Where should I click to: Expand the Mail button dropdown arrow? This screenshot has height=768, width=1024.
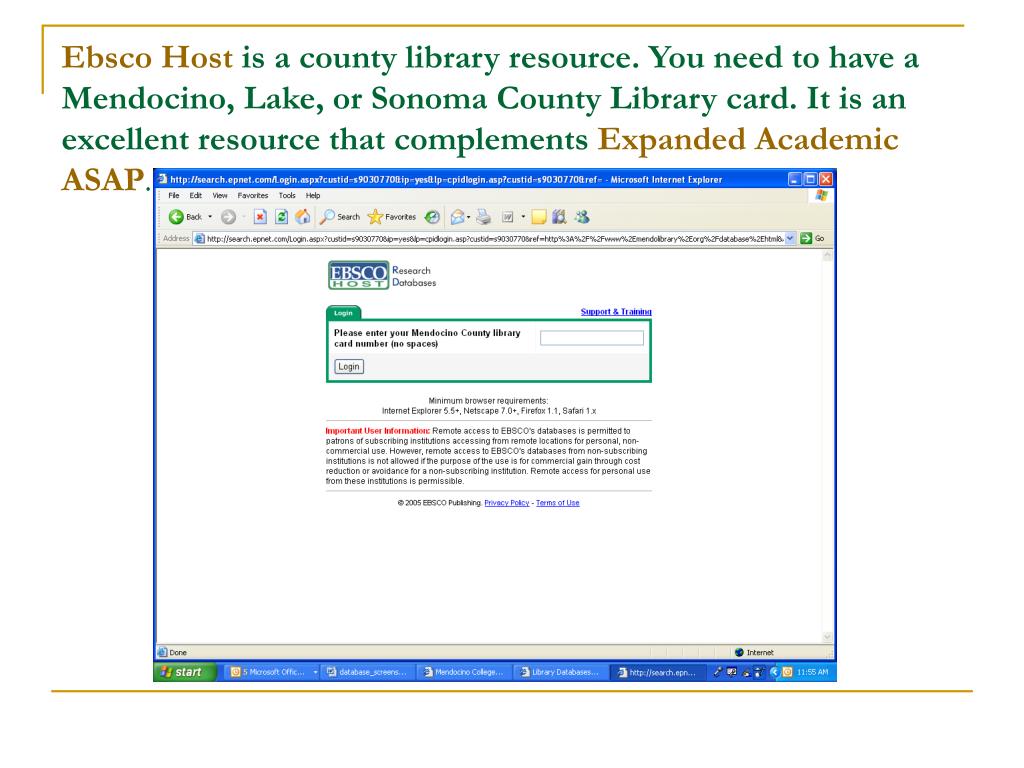pyautogui.click(x=469, y=217)
